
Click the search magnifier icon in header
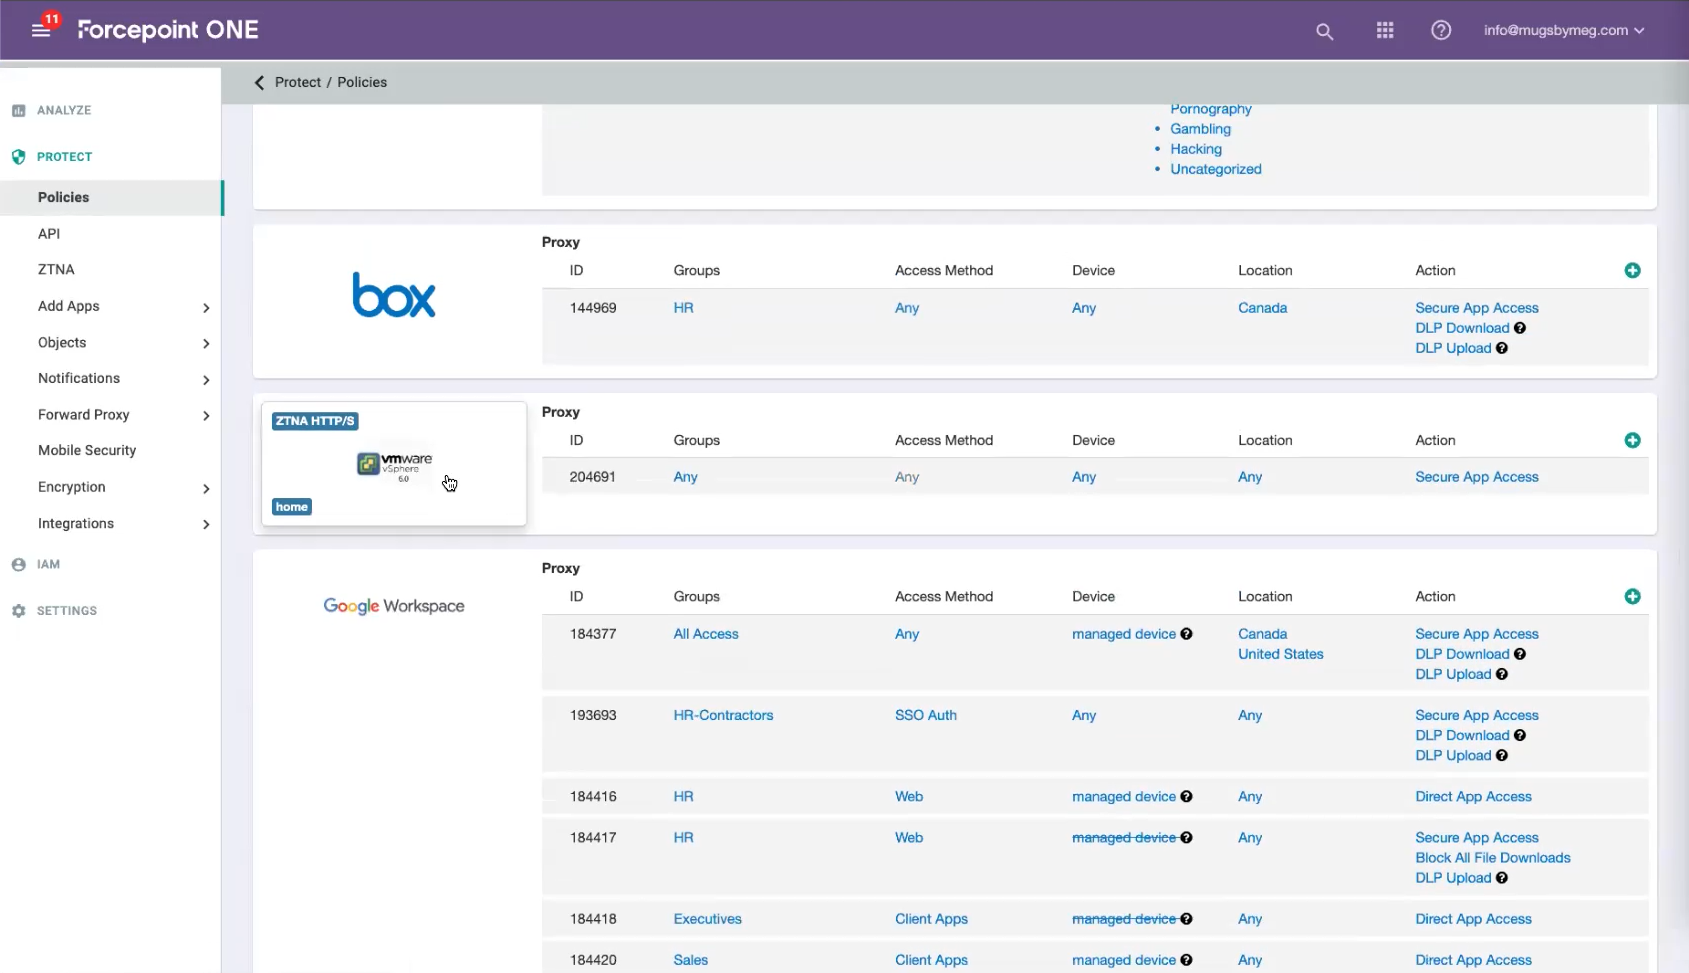click(1324, 31)
